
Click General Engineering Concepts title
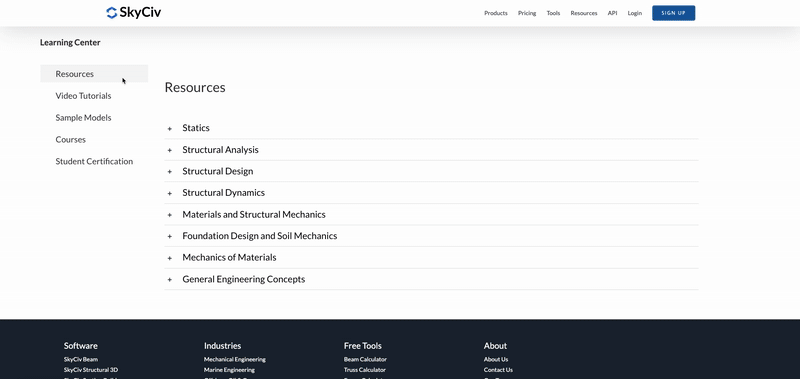tap(243, 280)
